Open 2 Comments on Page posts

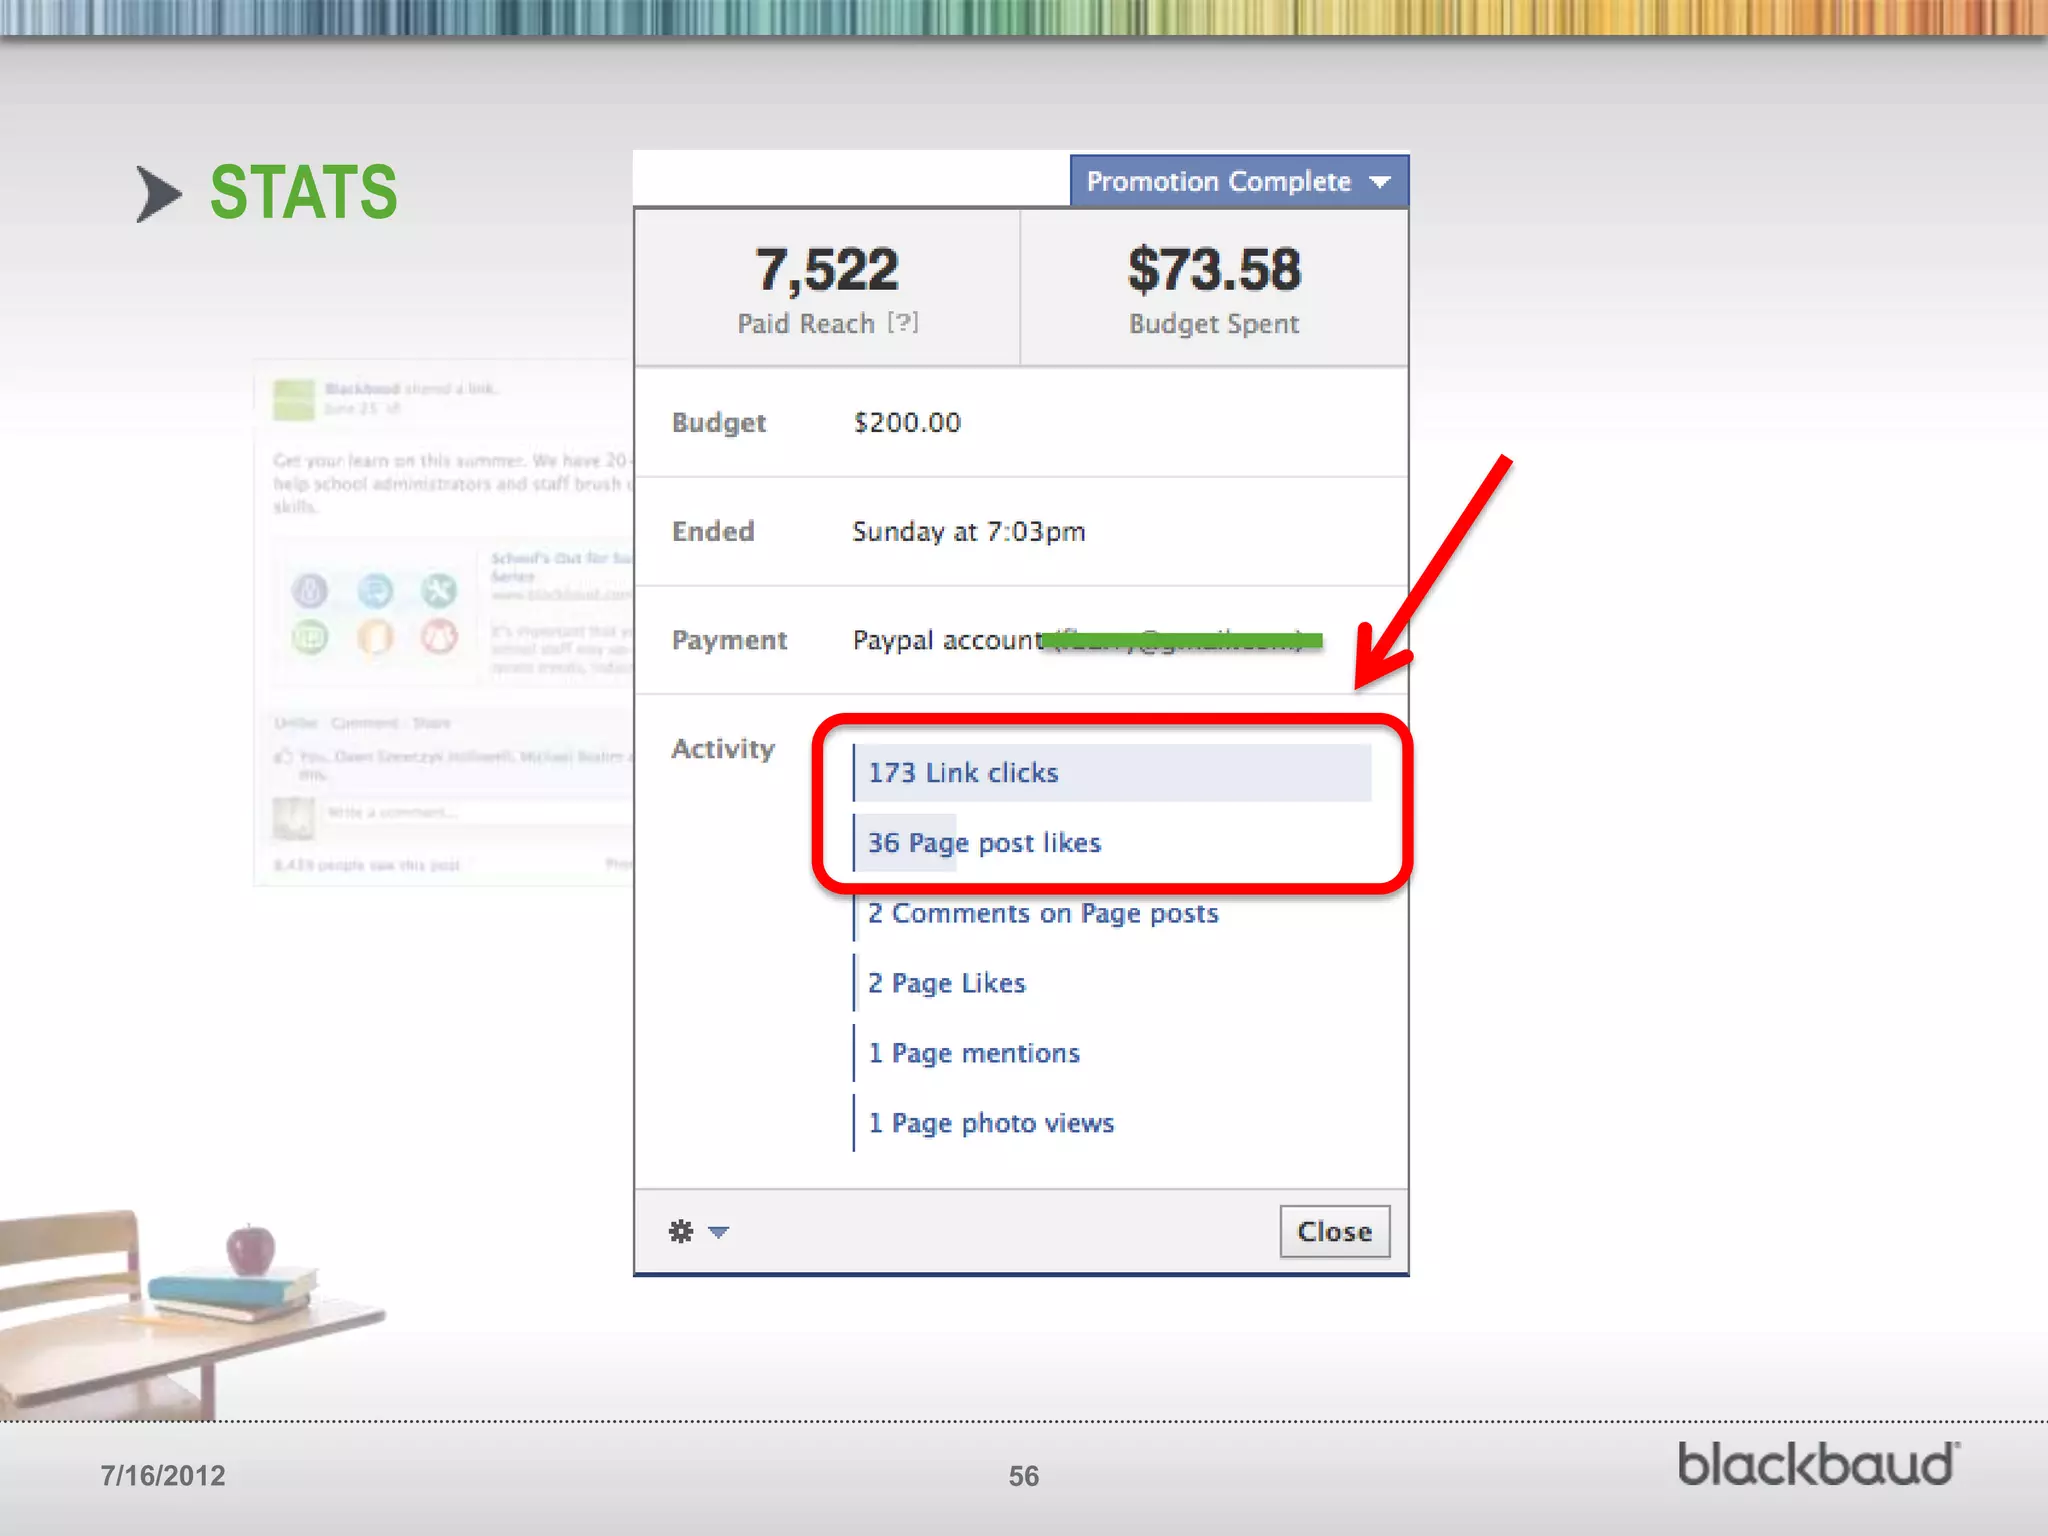(1043, 913)
